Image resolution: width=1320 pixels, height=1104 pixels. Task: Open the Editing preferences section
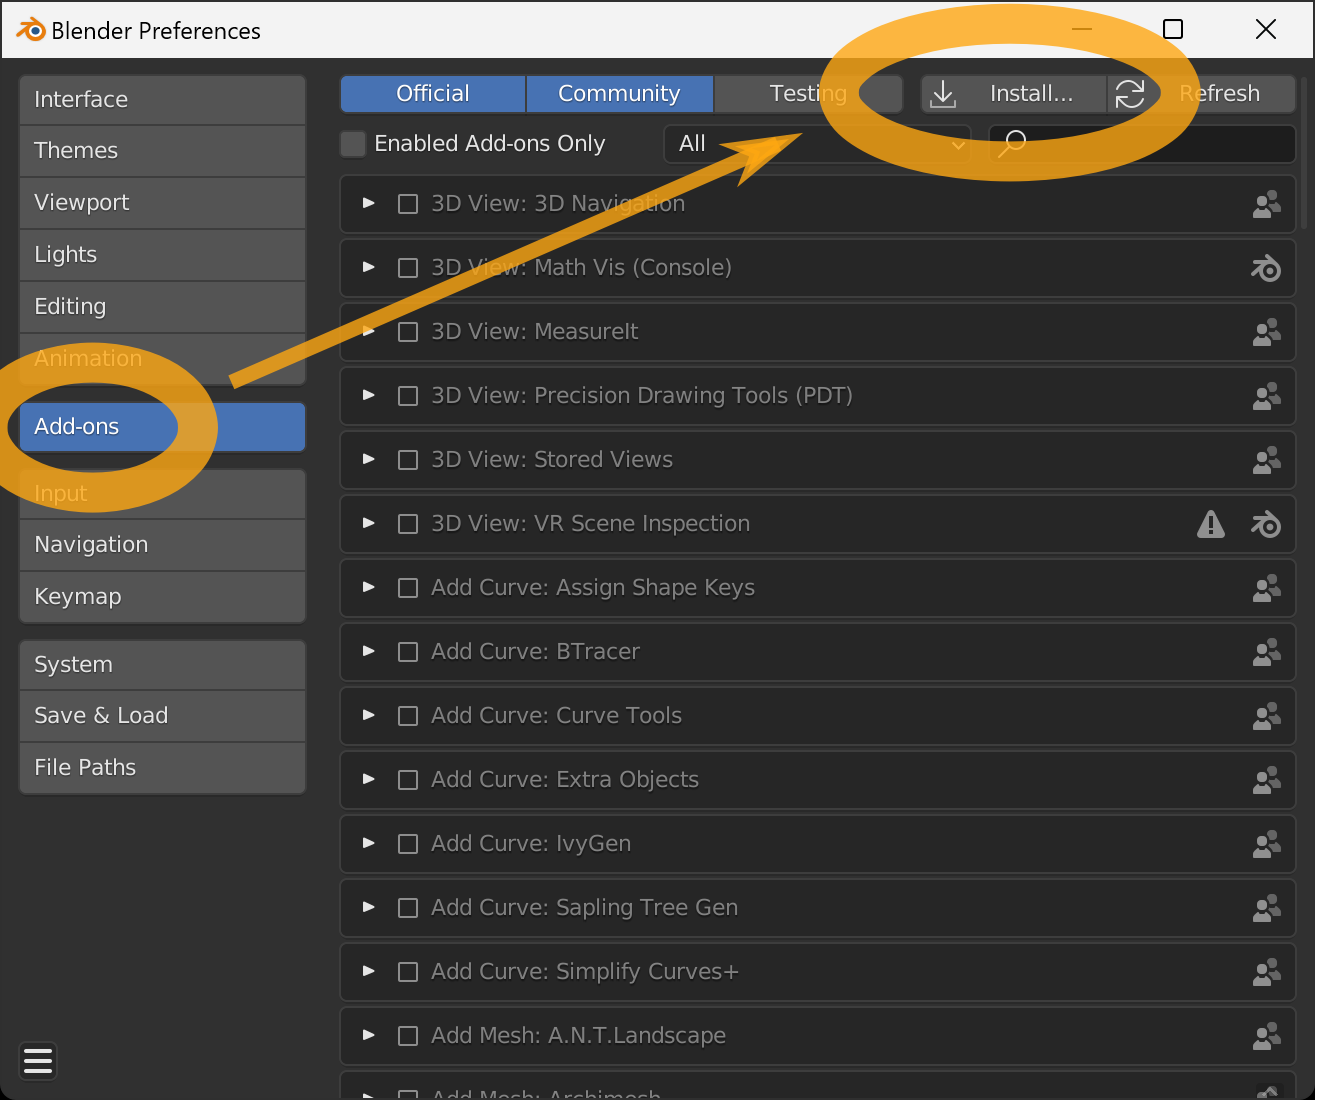(x=162, y=307)
